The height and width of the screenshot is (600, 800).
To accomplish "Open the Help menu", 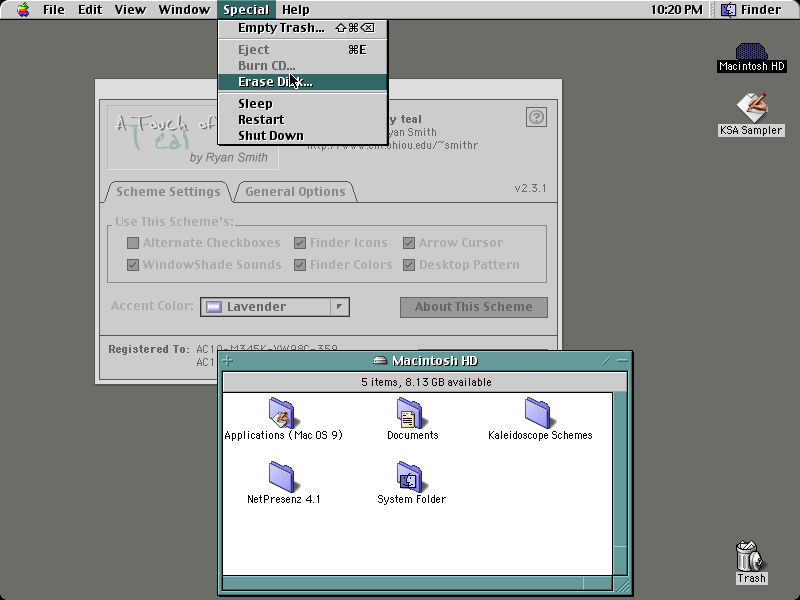I will (295, 10).
